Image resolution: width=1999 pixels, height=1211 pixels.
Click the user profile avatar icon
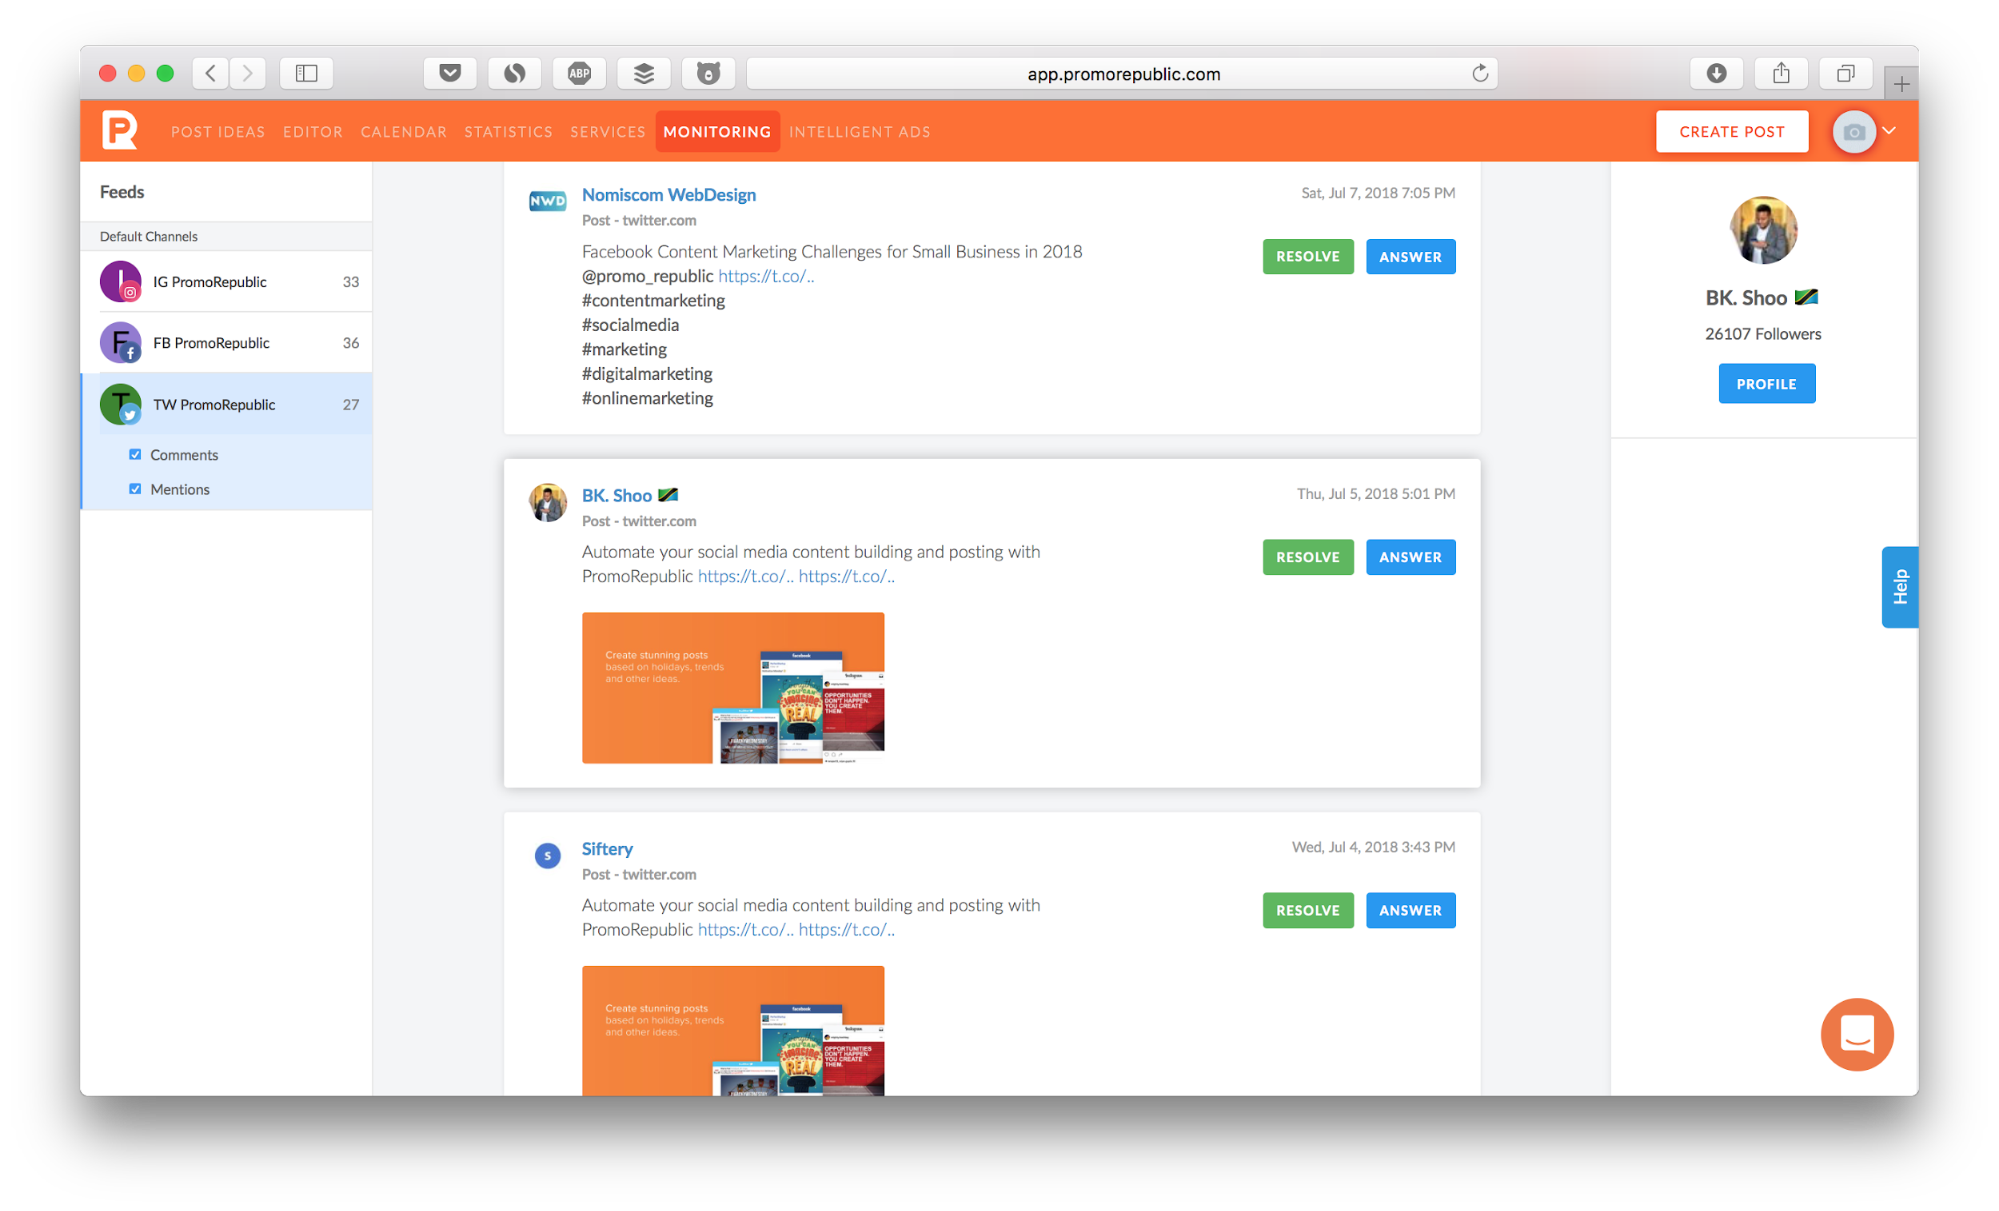(x=1852, y=131)
